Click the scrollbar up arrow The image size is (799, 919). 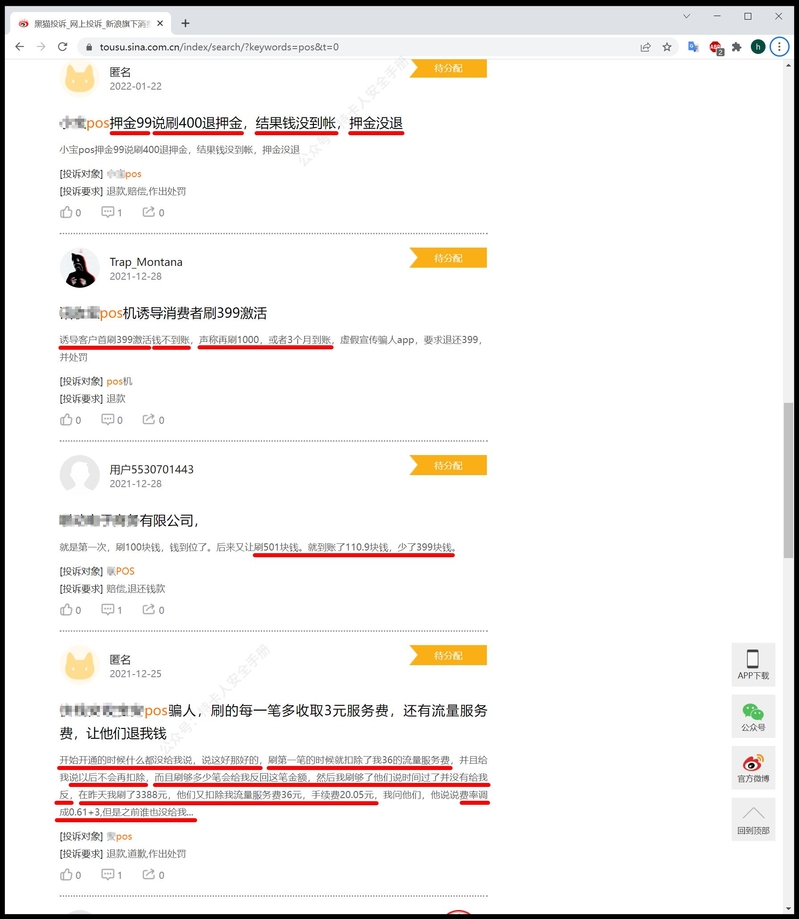[x=788, y=64]
